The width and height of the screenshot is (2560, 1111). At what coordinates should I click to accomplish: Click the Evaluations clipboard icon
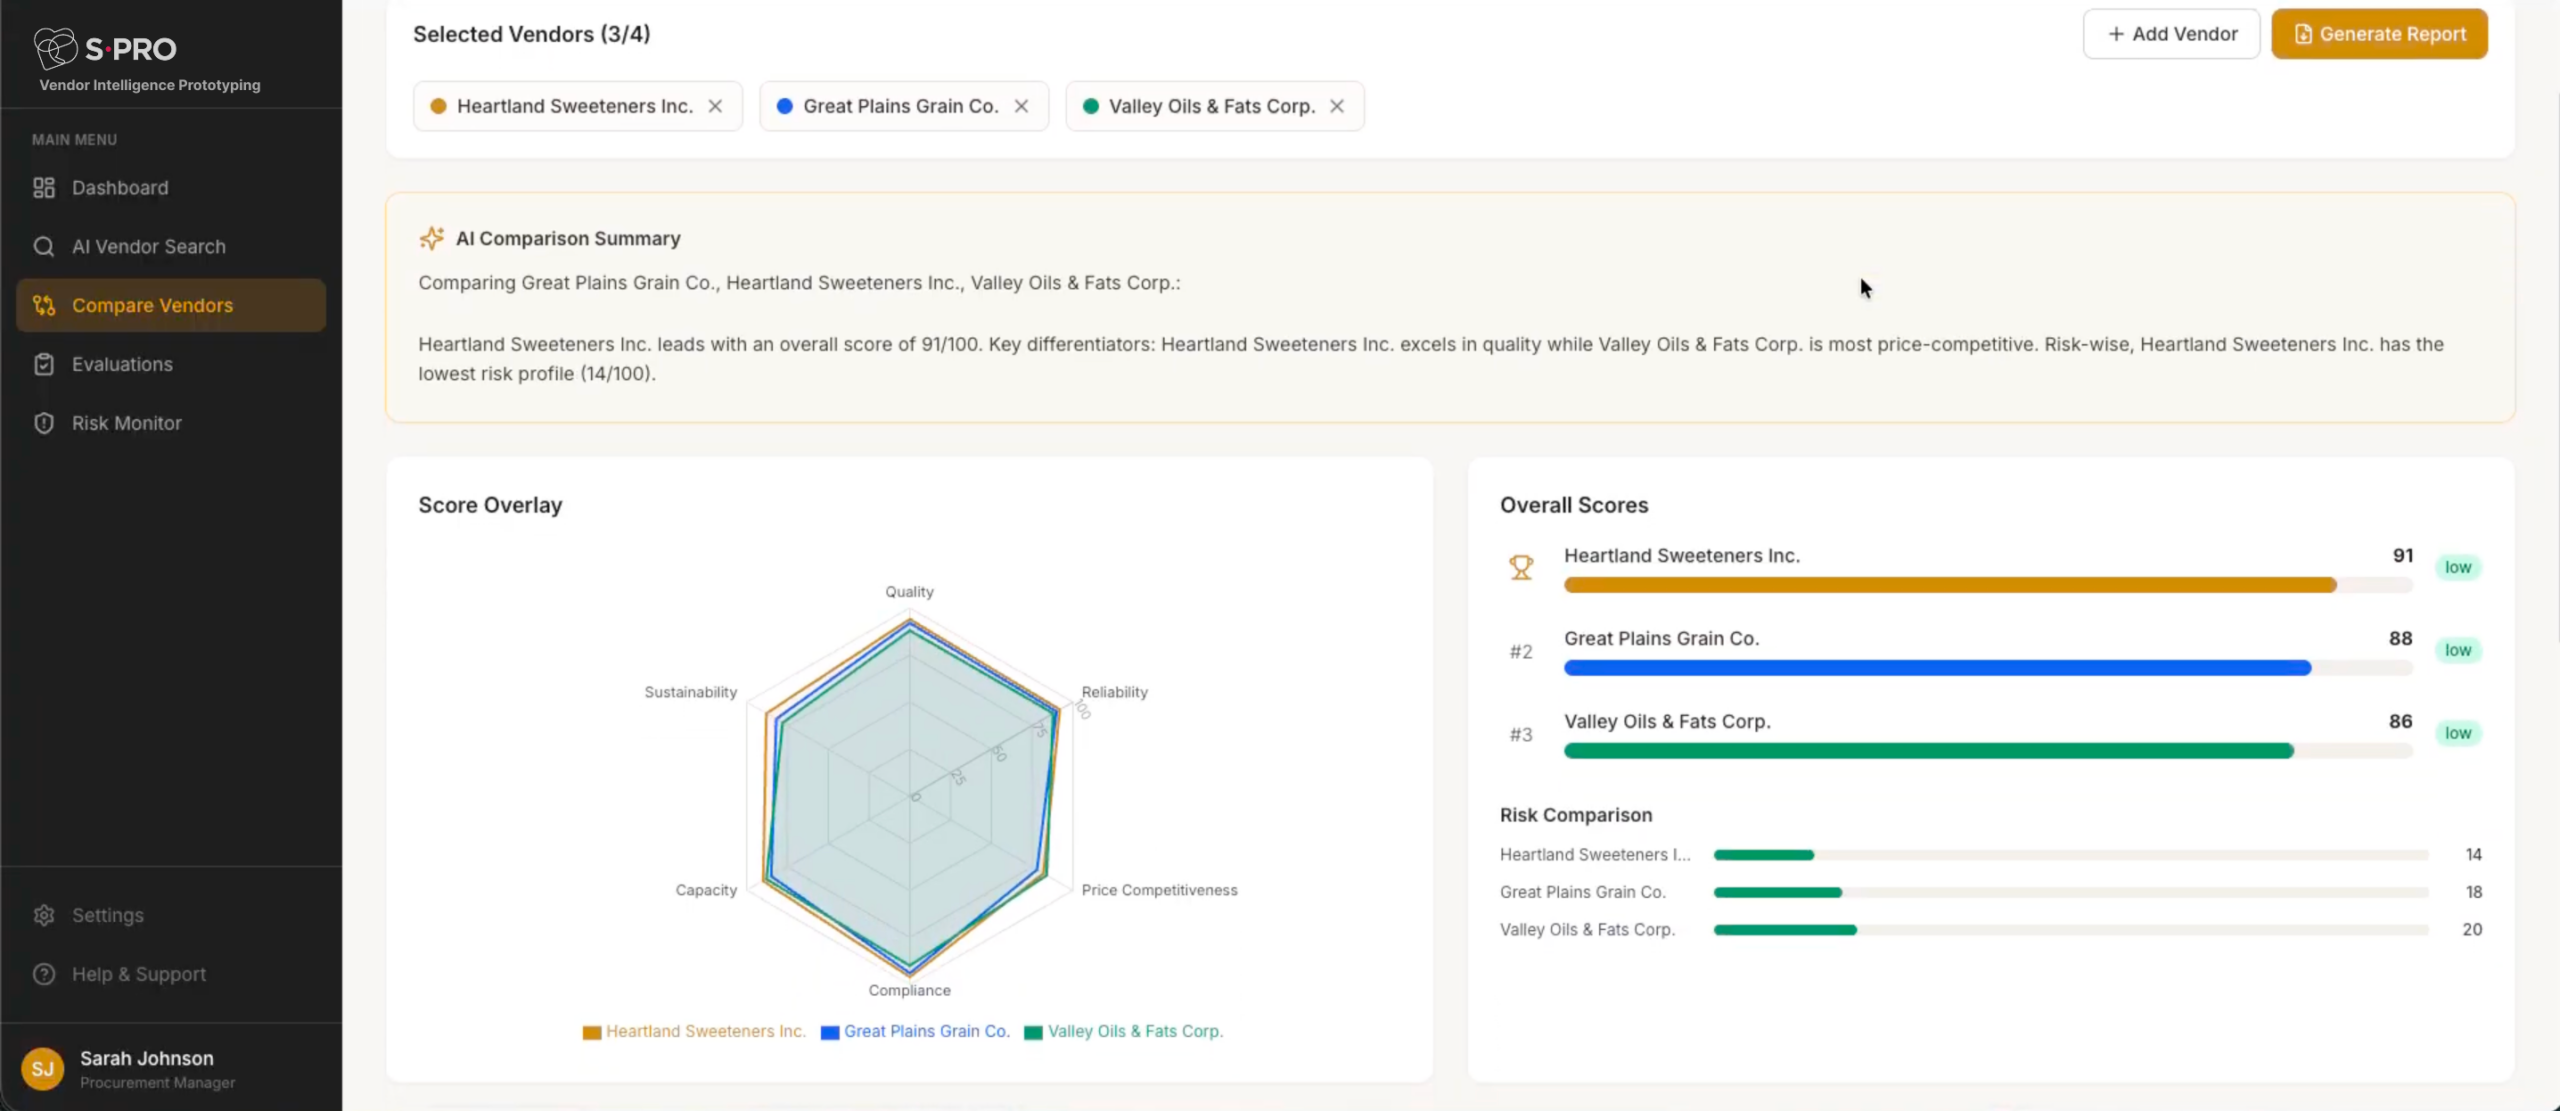click(x=44, y=365)
